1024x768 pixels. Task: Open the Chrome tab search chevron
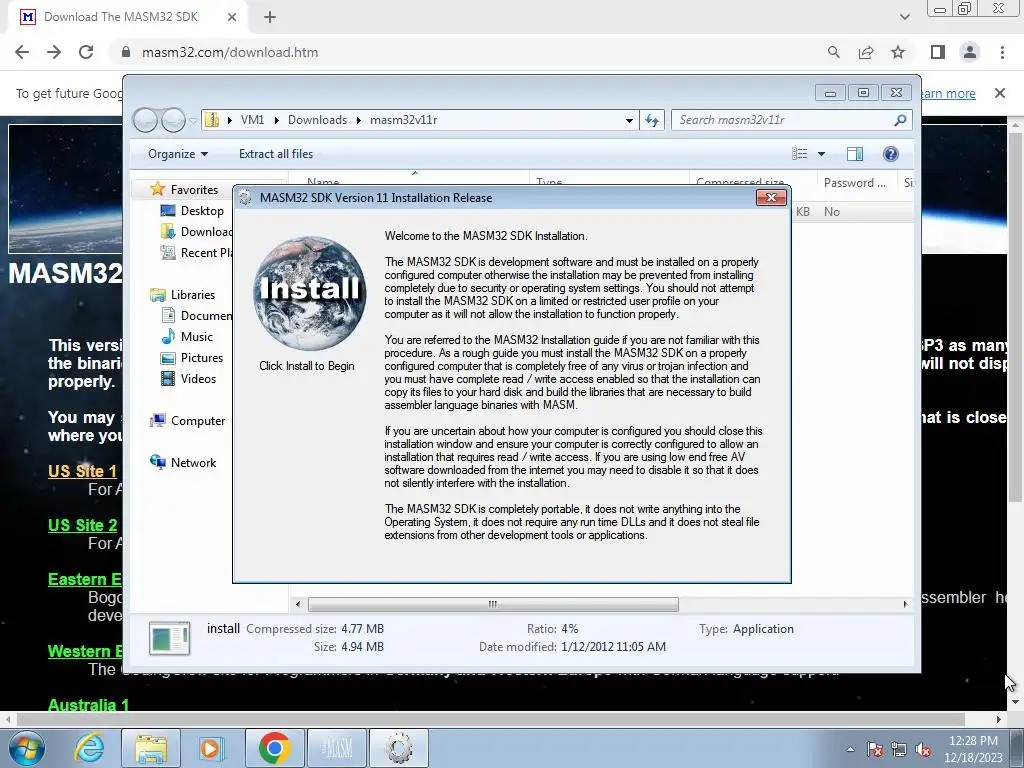904,17
